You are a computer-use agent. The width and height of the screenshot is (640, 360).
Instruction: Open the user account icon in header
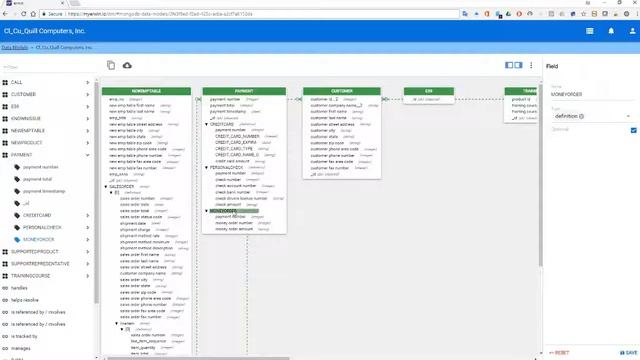coord(632,31)
